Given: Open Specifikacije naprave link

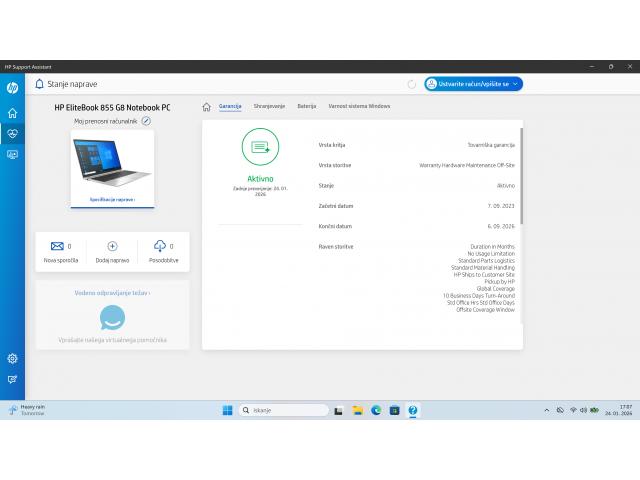Looking at the screenshot, I should 112,200.
